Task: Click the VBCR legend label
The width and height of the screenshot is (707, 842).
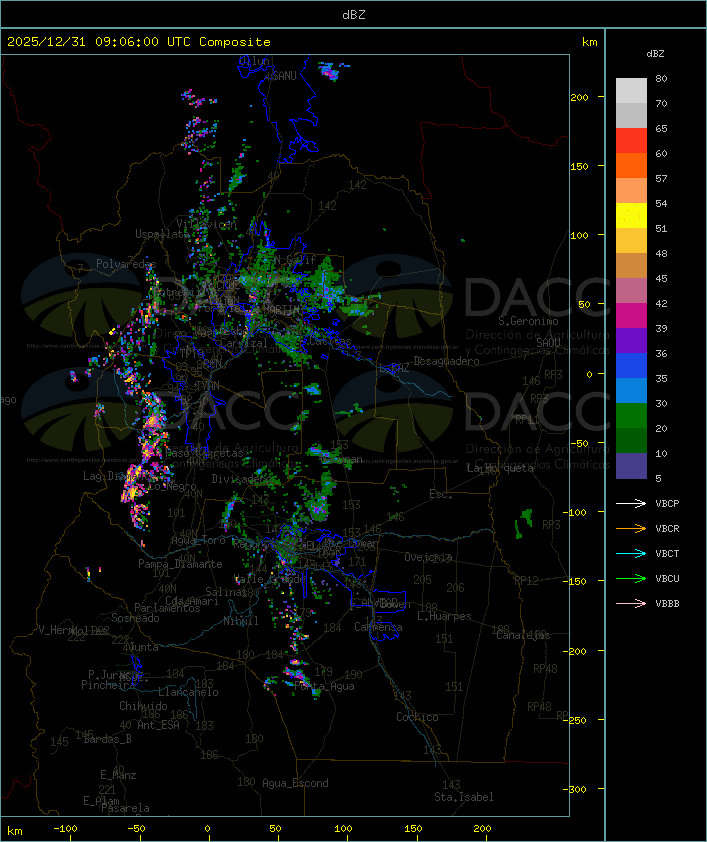Action: point(667,528)
